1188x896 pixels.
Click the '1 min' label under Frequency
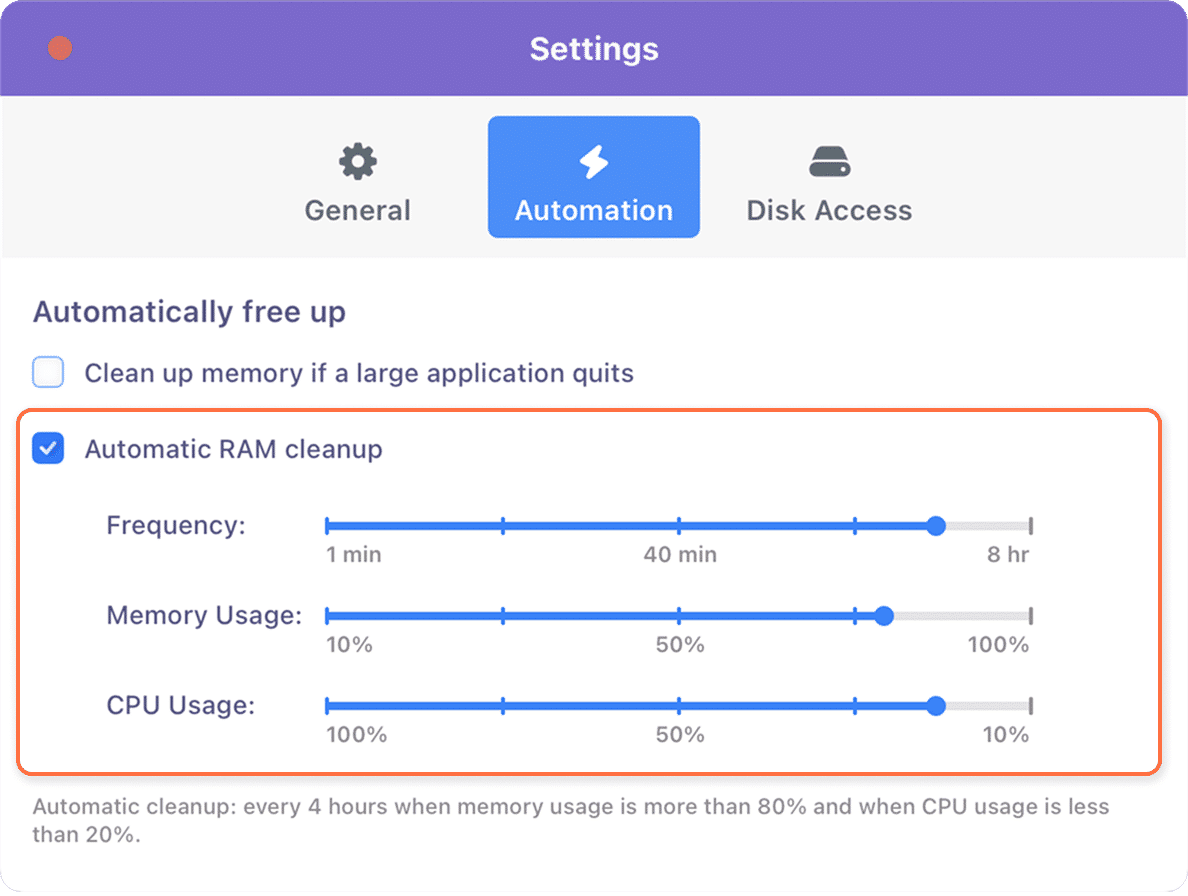click(x=354, y=555)
